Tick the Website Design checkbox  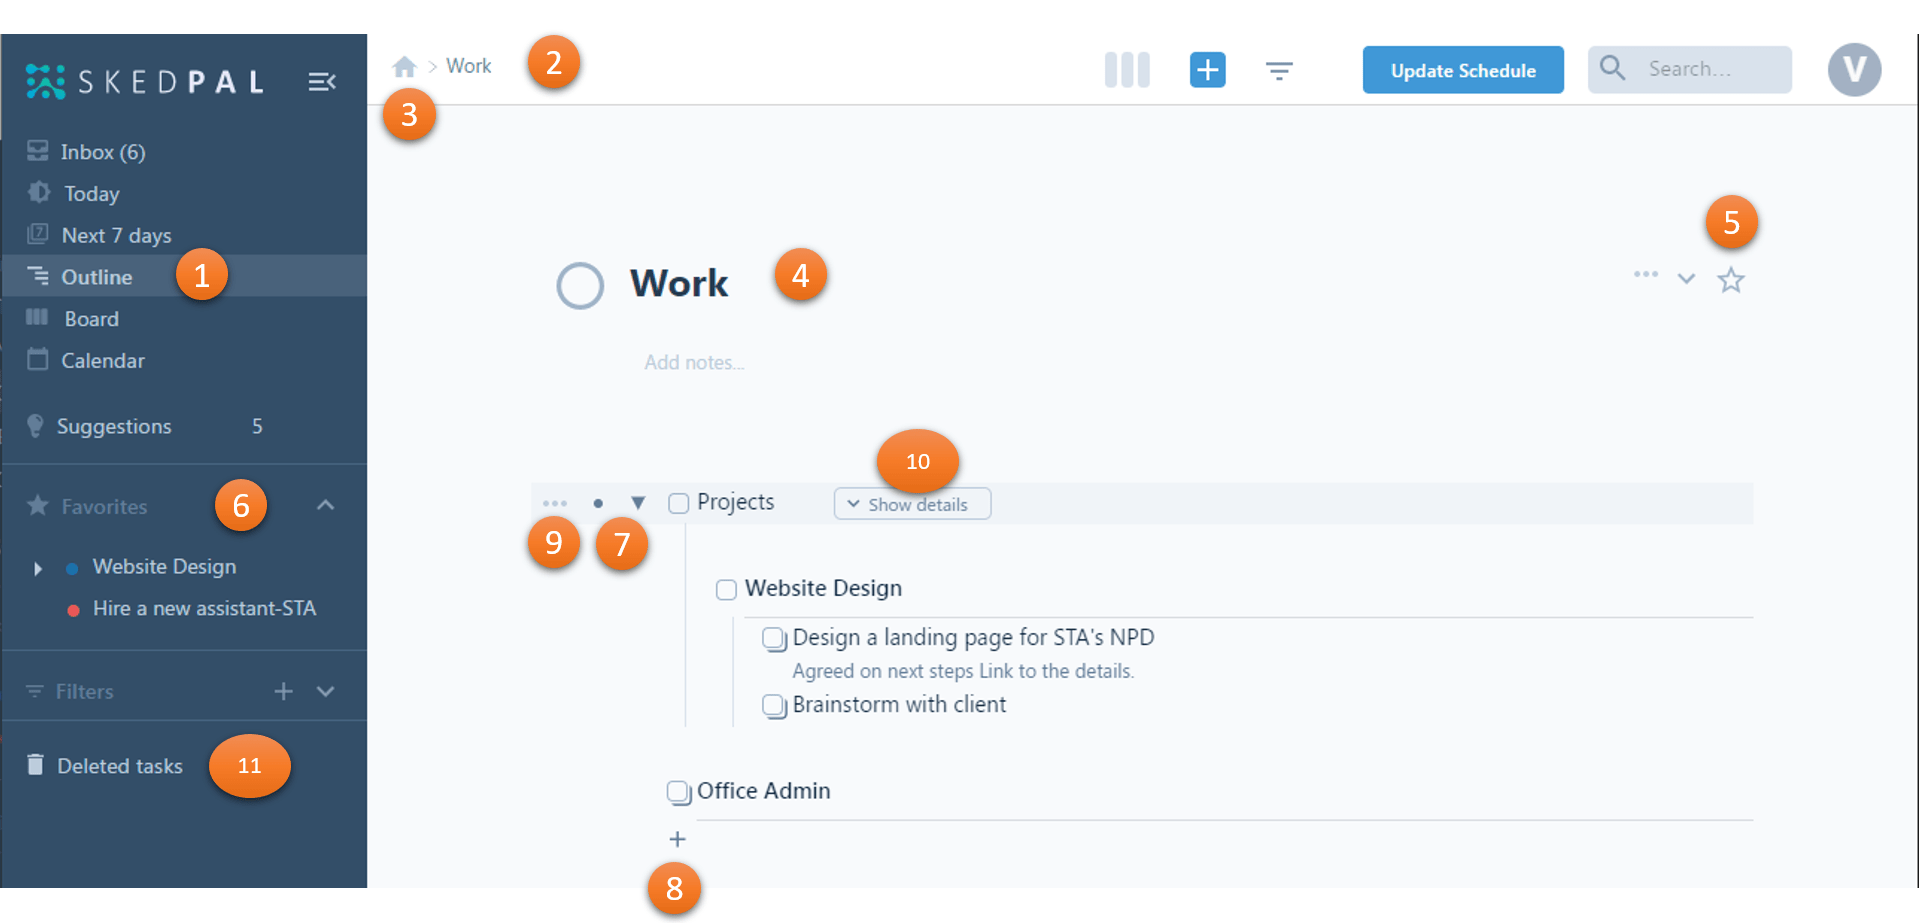coord(726,590)
